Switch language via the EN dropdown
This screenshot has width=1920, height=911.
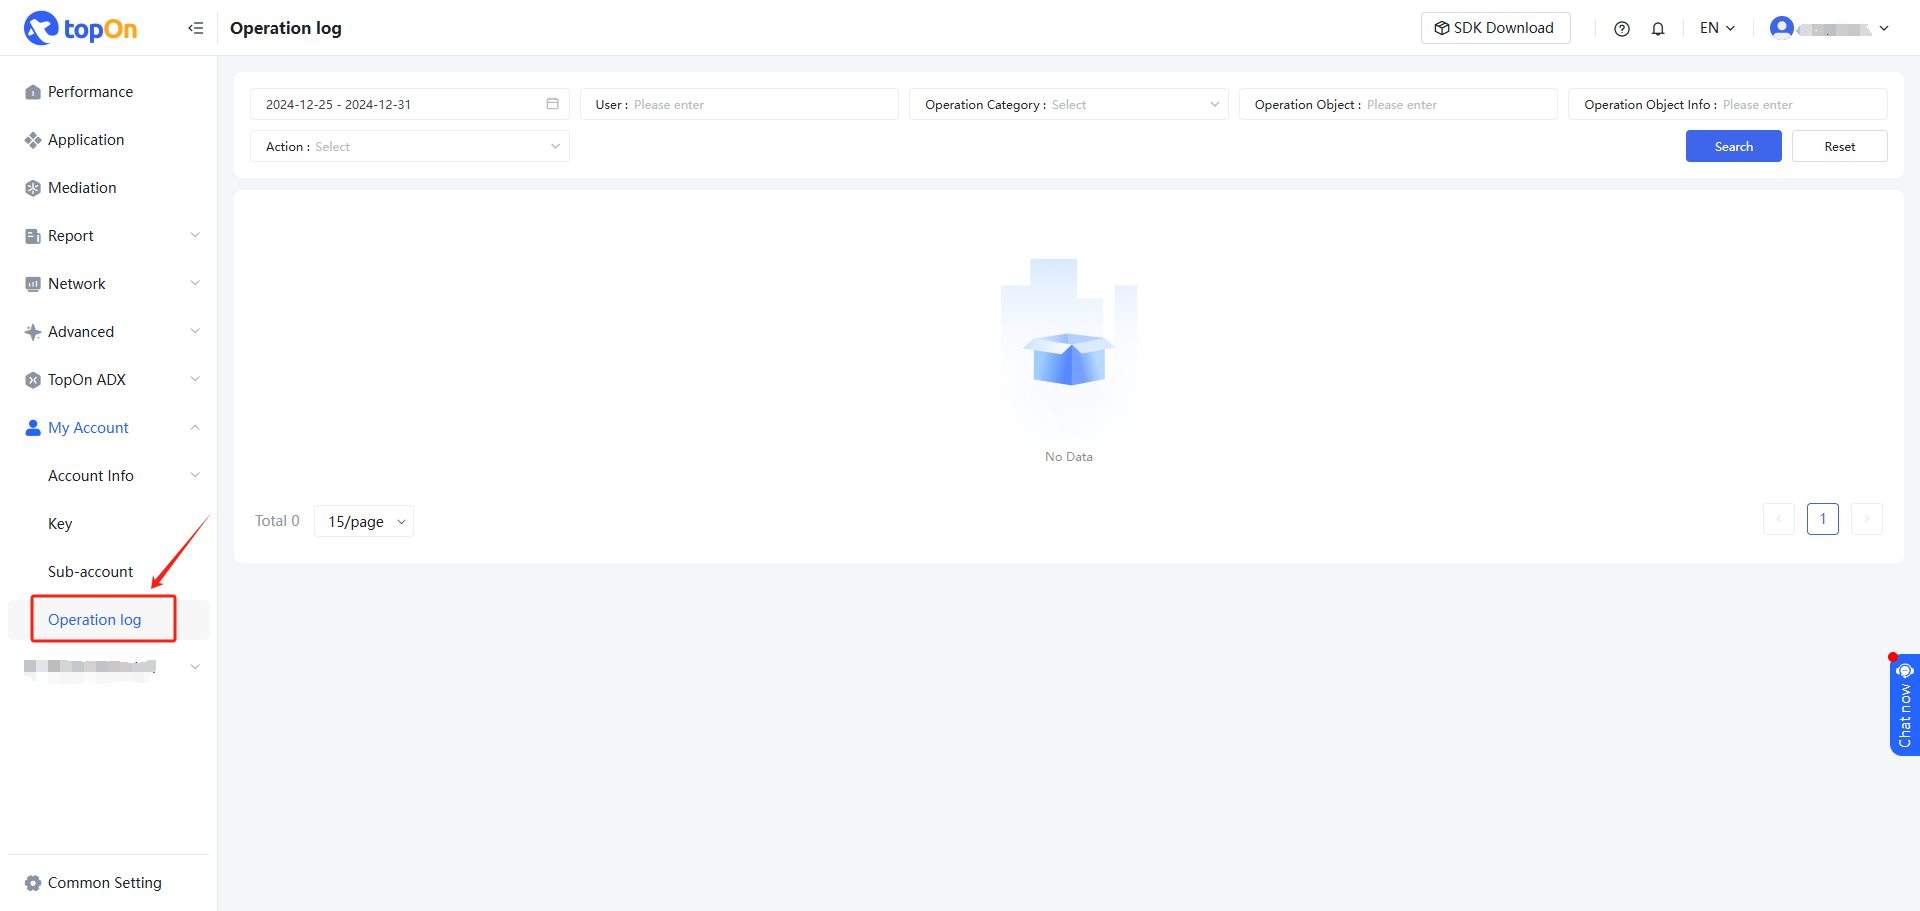(x=1716, y=28)
